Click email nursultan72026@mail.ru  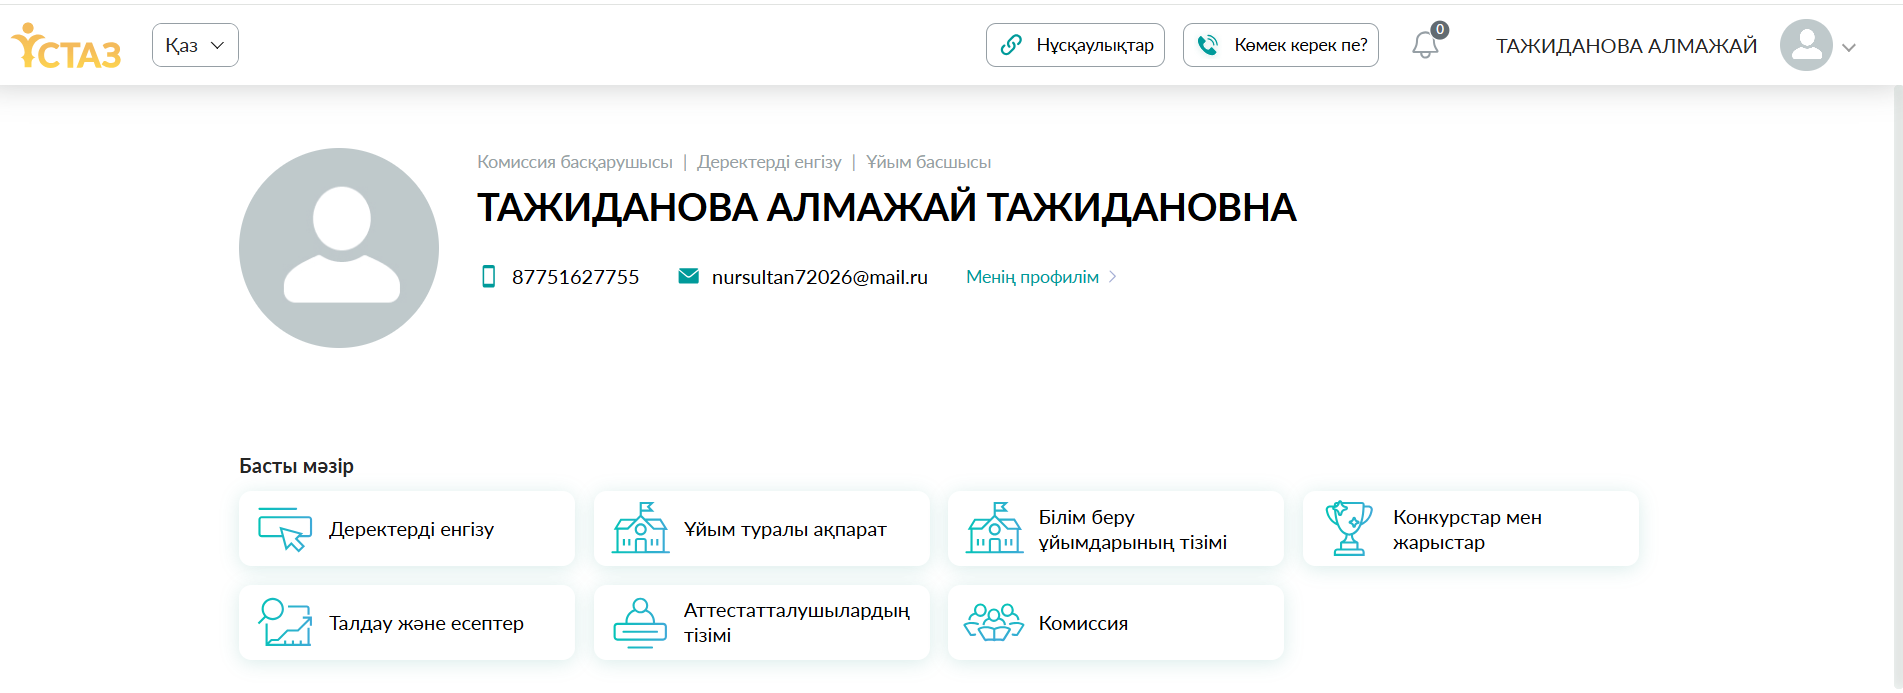820,277
